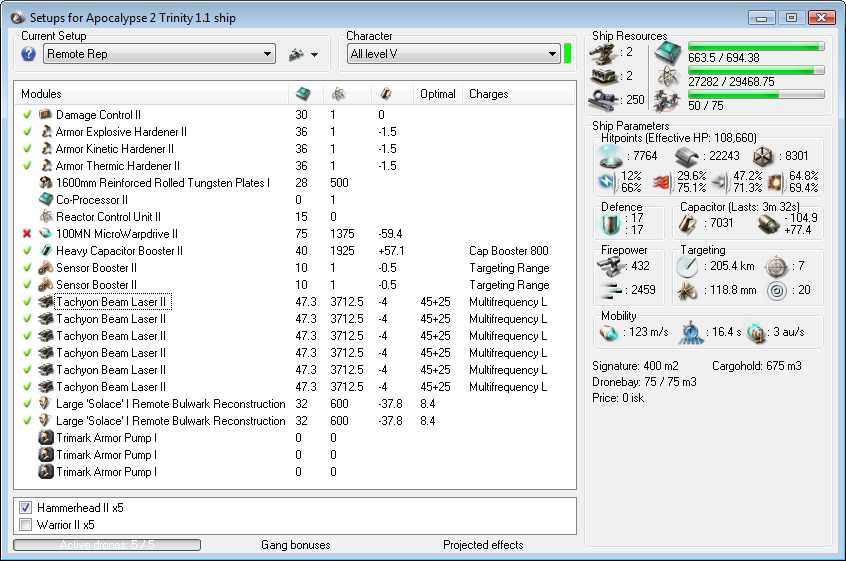Click the armor hitpoints icon
The height and width of the screenshot is (561, 846).
(687, 156)
